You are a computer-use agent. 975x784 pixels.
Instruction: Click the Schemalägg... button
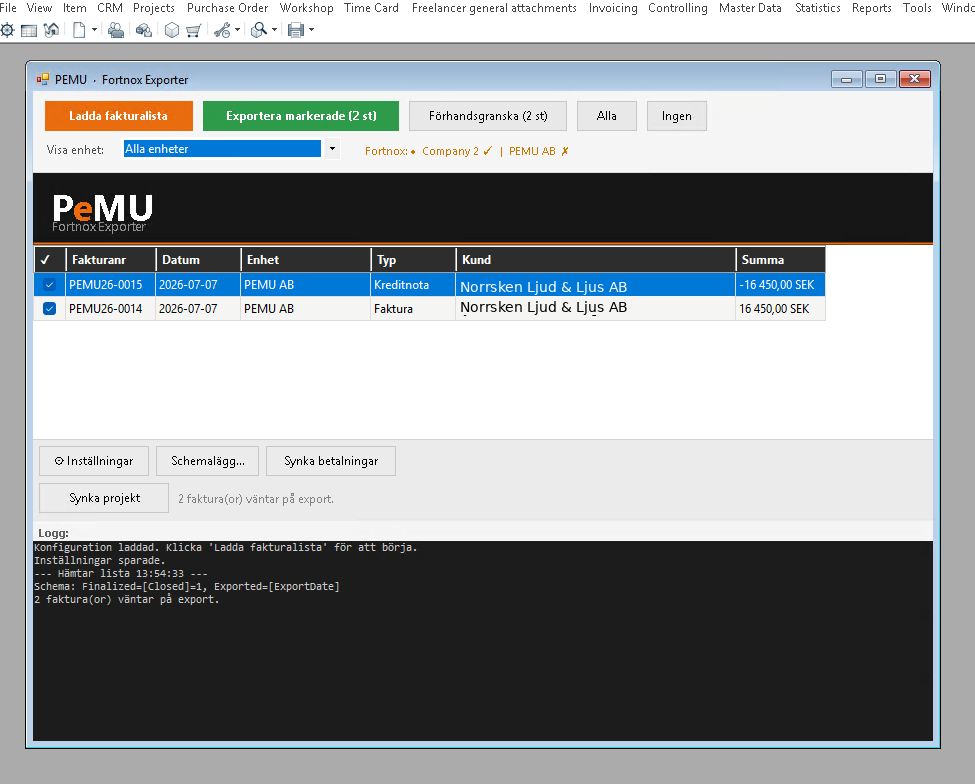click(208, 461)
